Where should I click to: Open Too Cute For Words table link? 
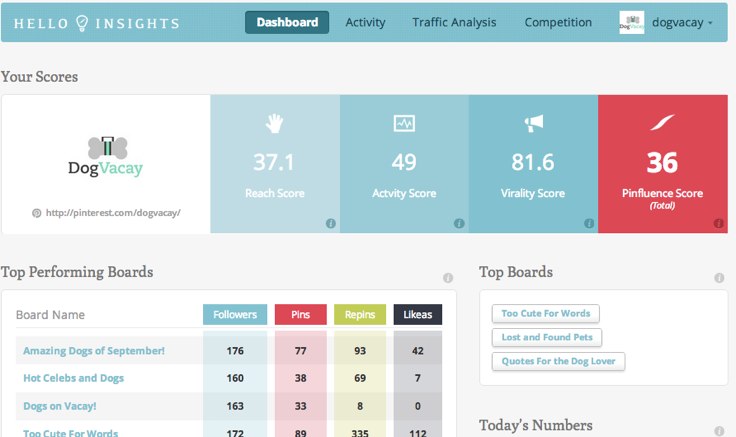tap(70, 432)
